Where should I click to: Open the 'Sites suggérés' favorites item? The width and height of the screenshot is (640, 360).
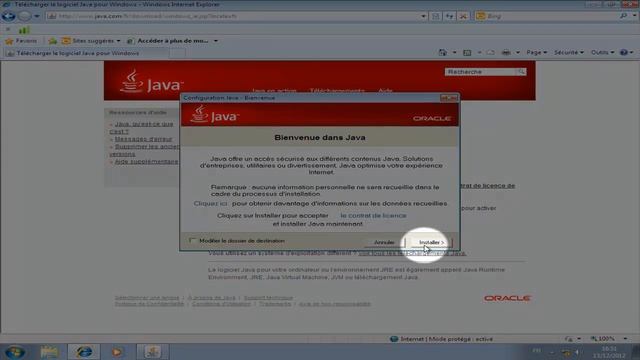pyautogui.click(x=91, y=41)
